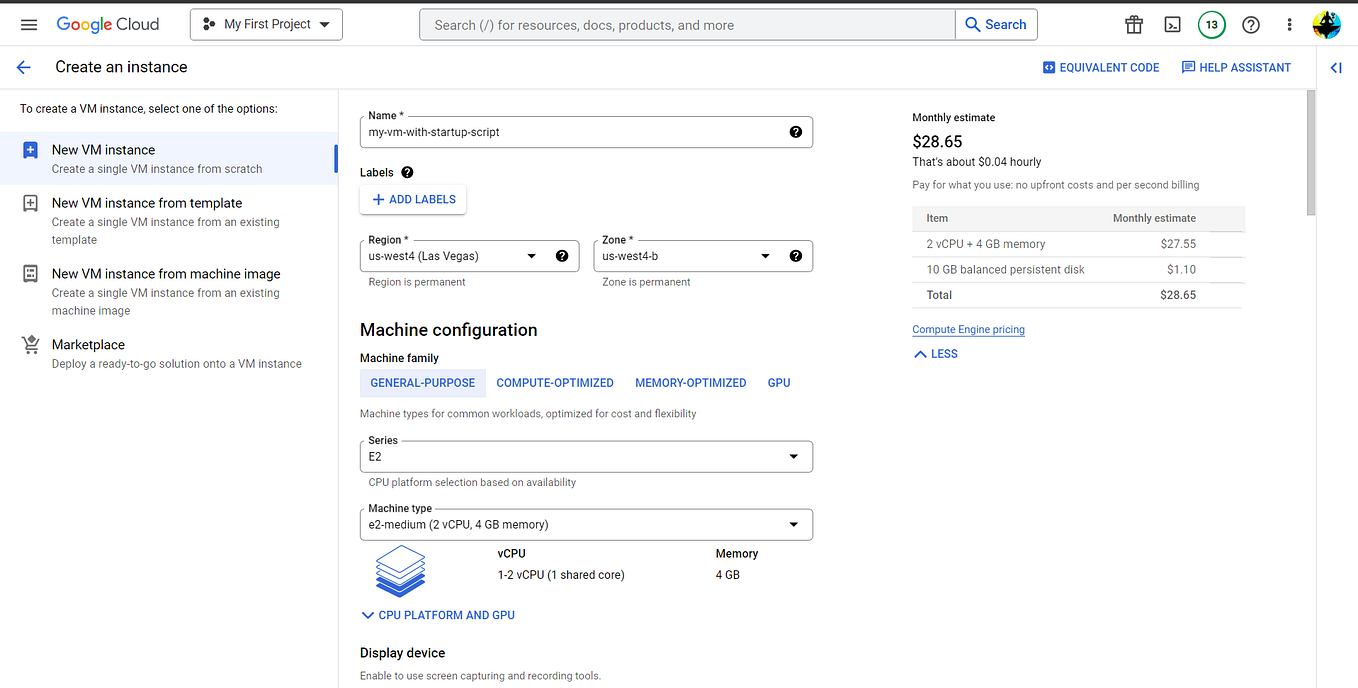Image resolution: width=1358 pixels, height=688 pixels.
Task: Open the Compute Engine pricing link
Action: coord(968,329)
